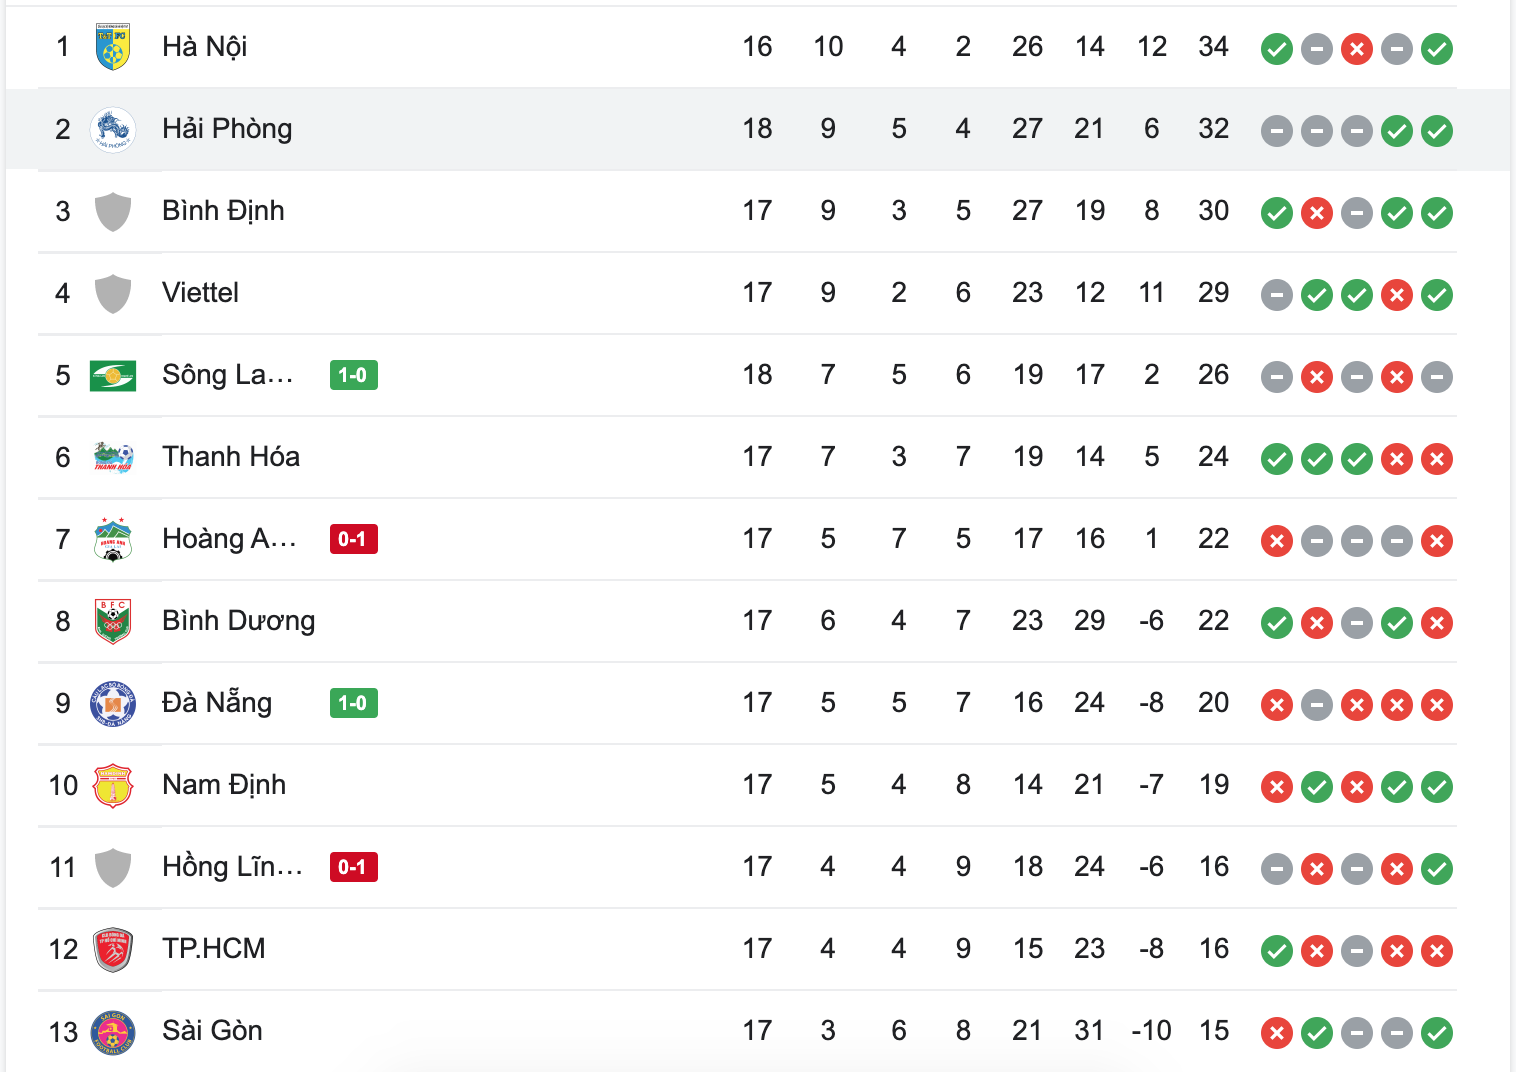
Task: Click the Thanh Hóa club logo
Action: pos(113,457)
